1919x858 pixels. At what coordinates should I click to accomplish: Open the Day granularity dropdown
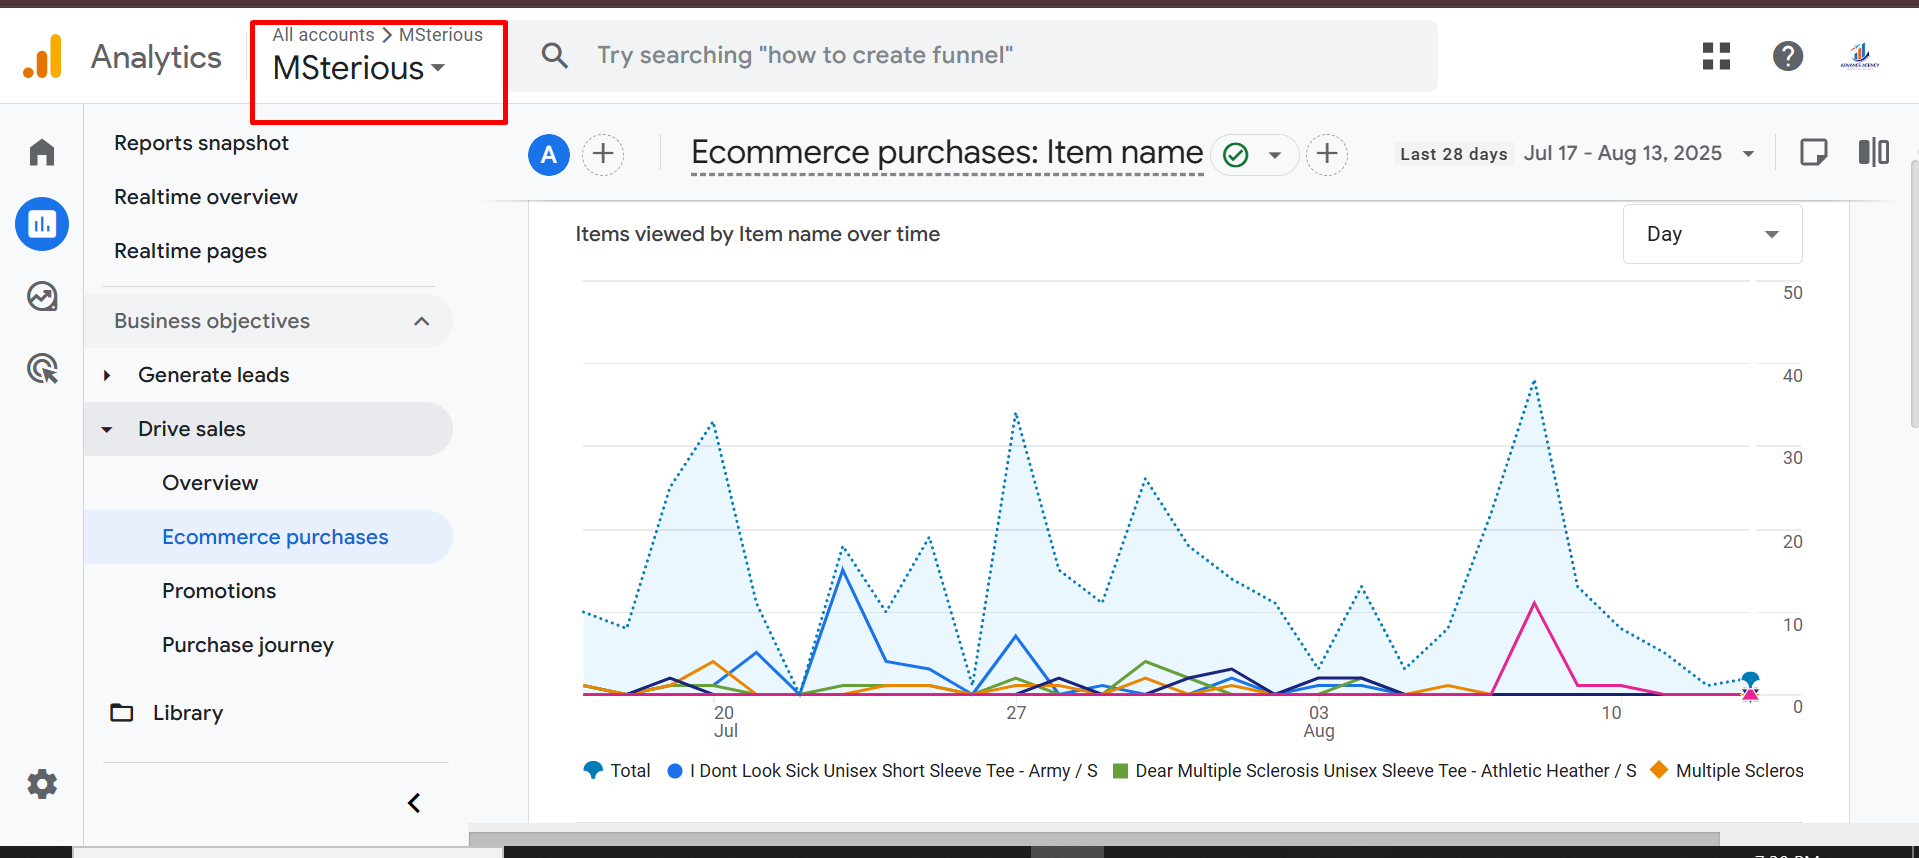point(1712,234)
